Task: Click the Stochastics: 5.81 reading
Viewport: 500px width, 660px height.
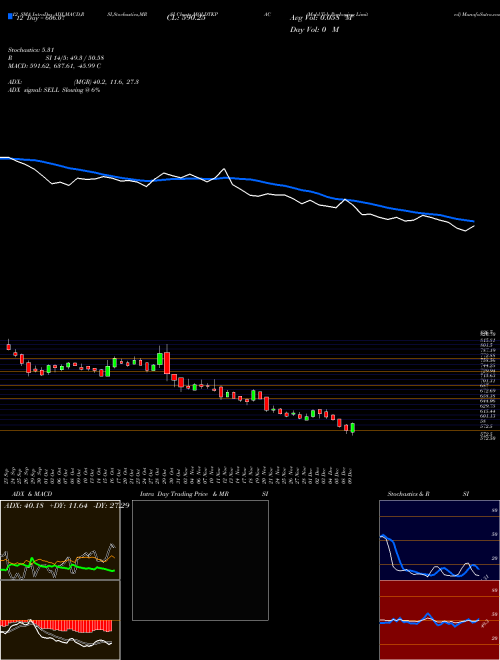Action: (31, 50)
